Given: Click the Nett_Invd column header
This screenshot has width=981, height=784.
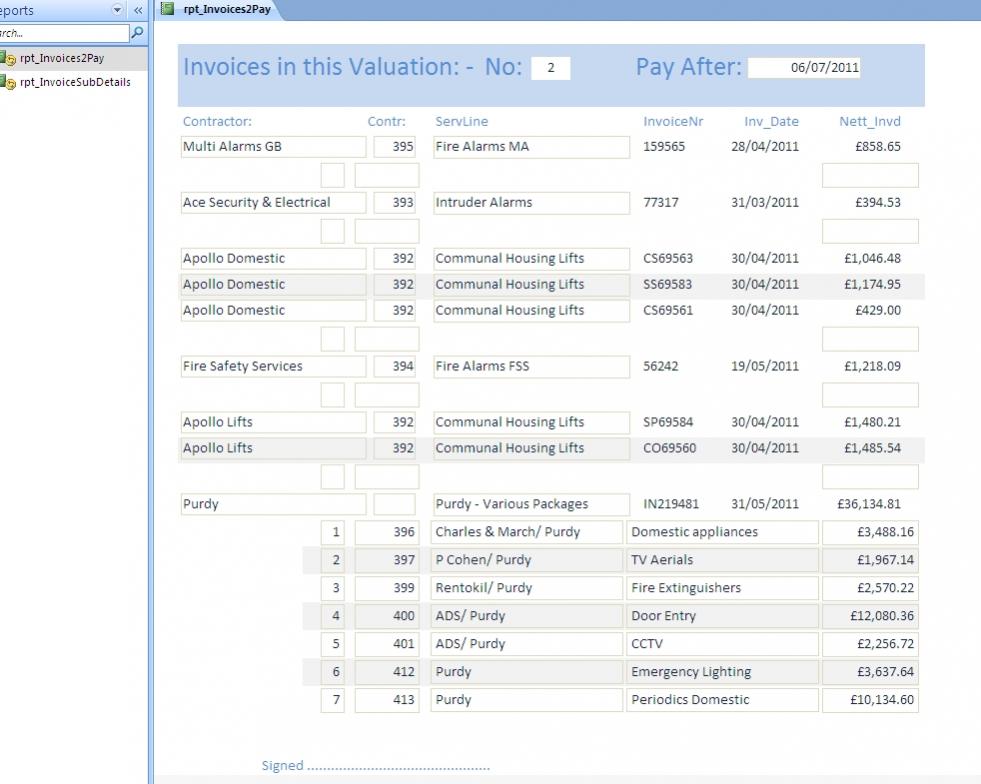Looking at the screenshot, I should 870,121.
